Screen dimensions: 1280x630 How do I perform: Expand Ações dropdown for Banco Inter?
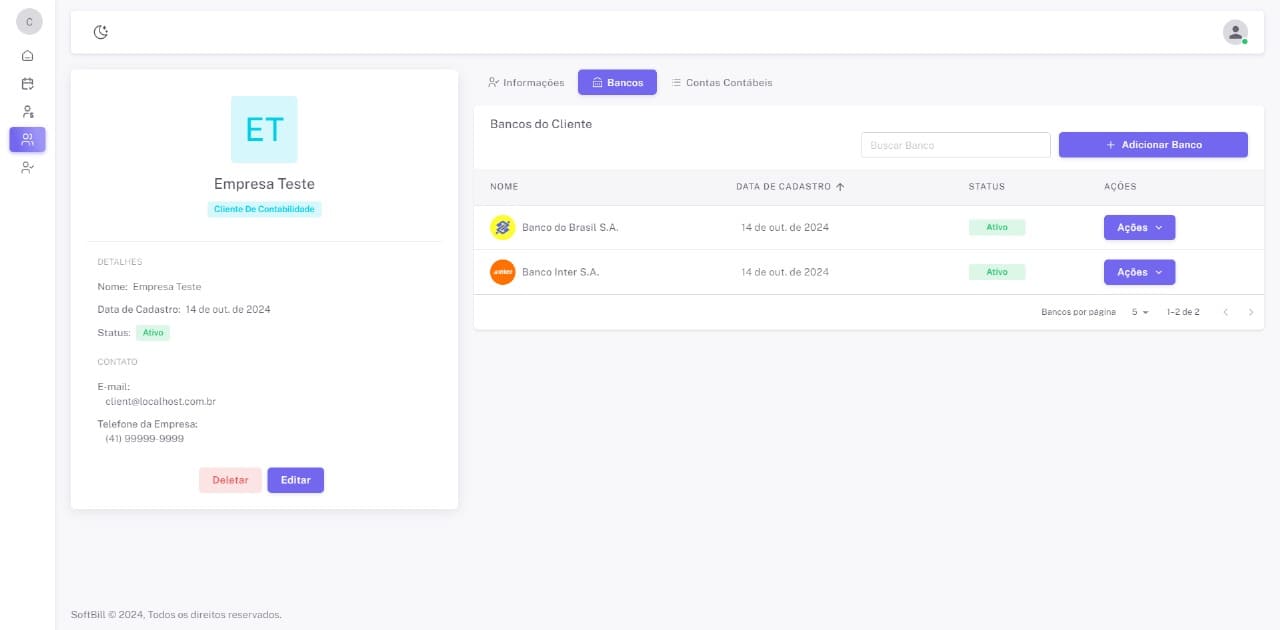1139,272
